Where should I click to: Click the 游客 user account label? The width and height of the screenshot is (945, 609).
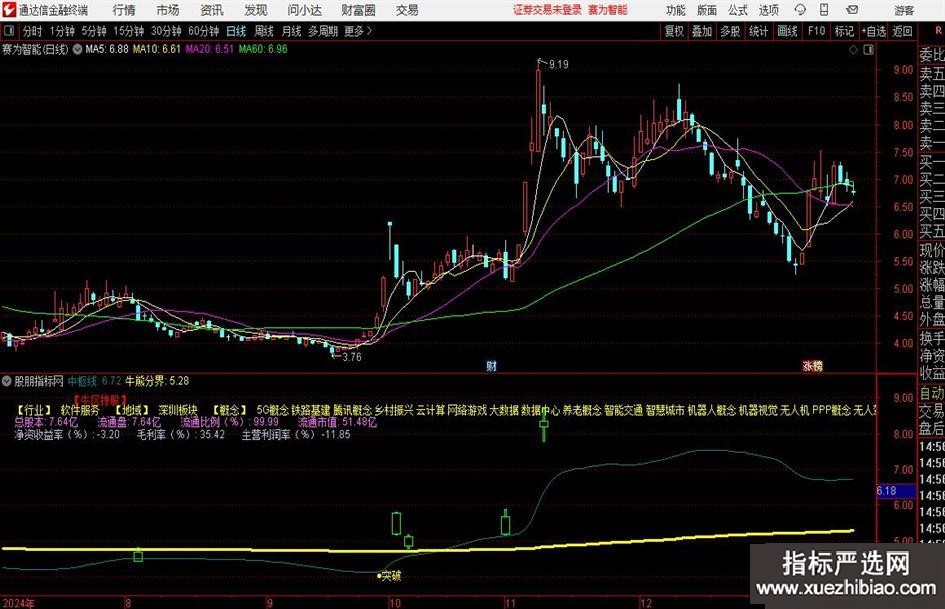pos(904,10)
